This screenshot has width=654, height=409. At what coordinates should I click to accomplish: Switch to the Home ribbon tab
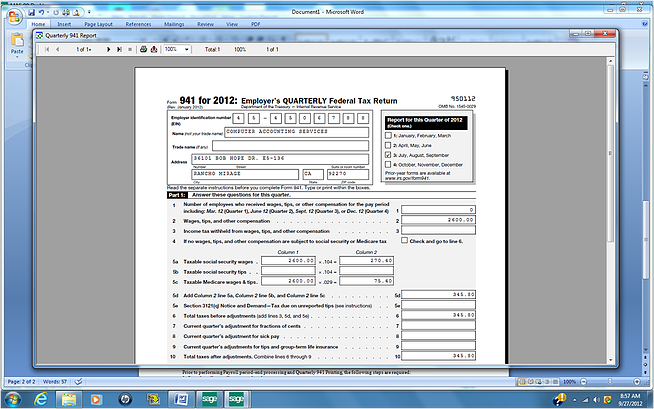tap(38, 24)
